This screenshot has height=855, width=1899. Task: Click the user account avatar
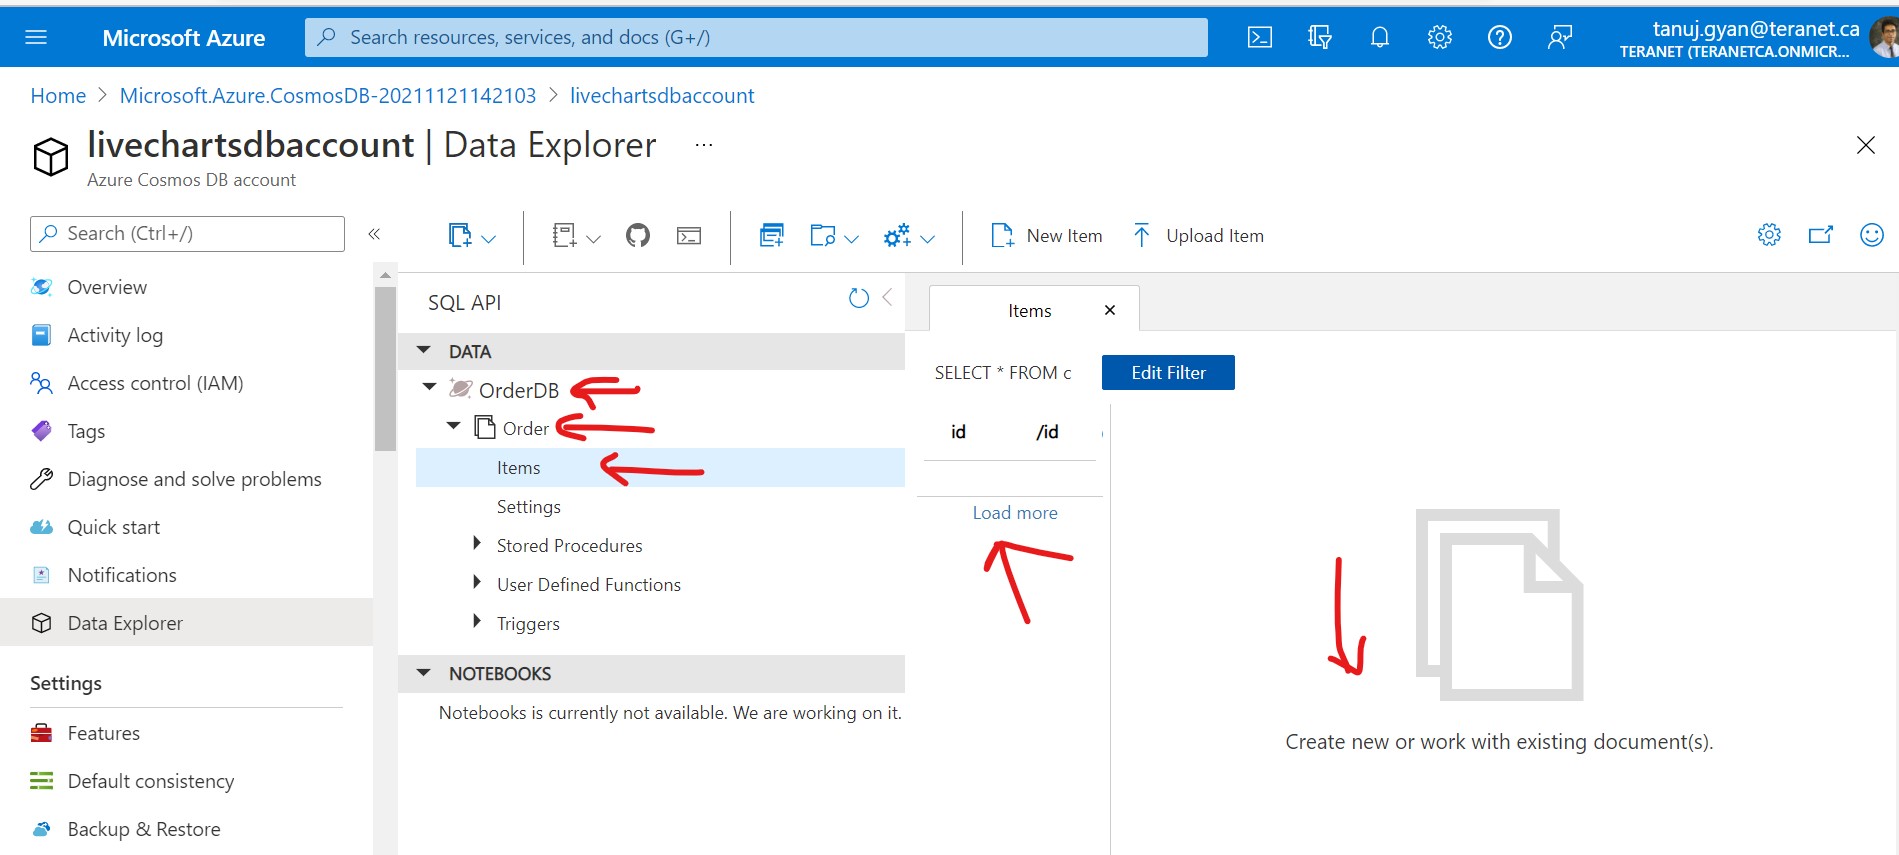point(1884,38)
